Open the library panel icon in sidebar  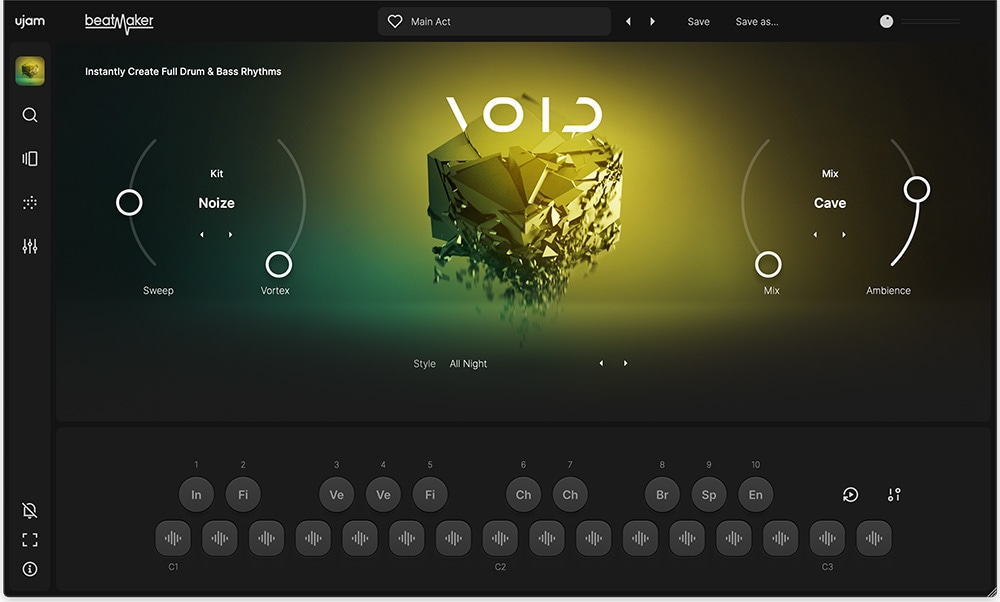30,158
